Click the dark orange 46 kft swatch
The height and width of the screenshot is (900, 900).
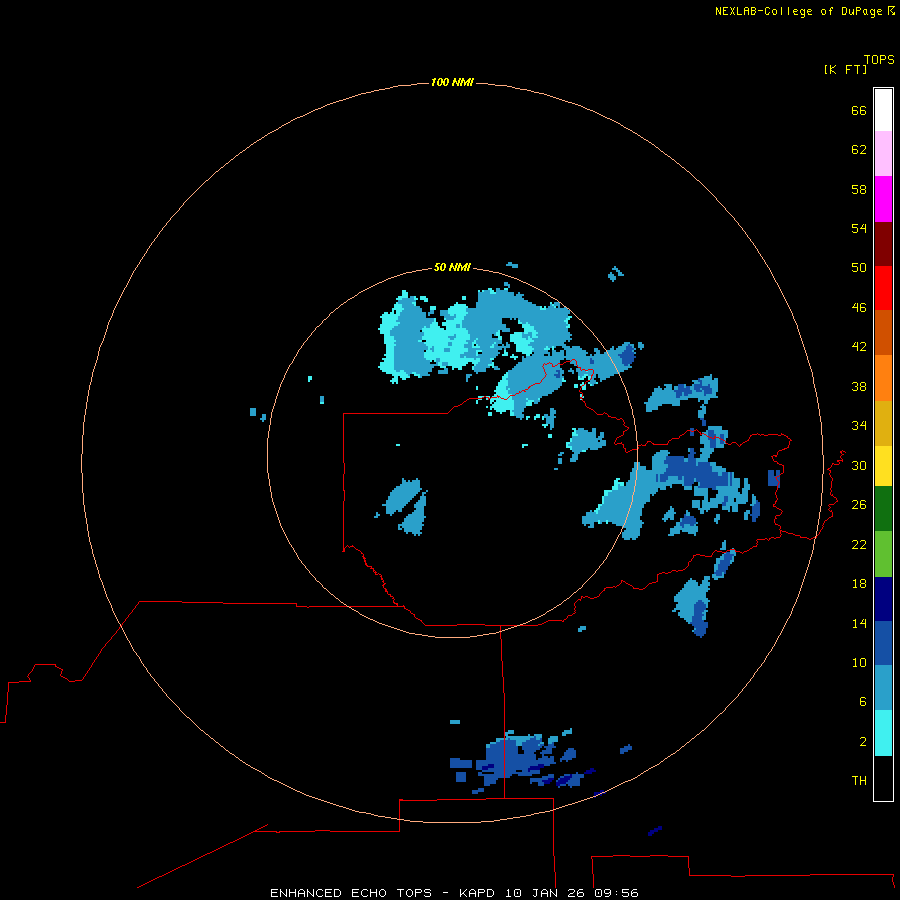883,332
